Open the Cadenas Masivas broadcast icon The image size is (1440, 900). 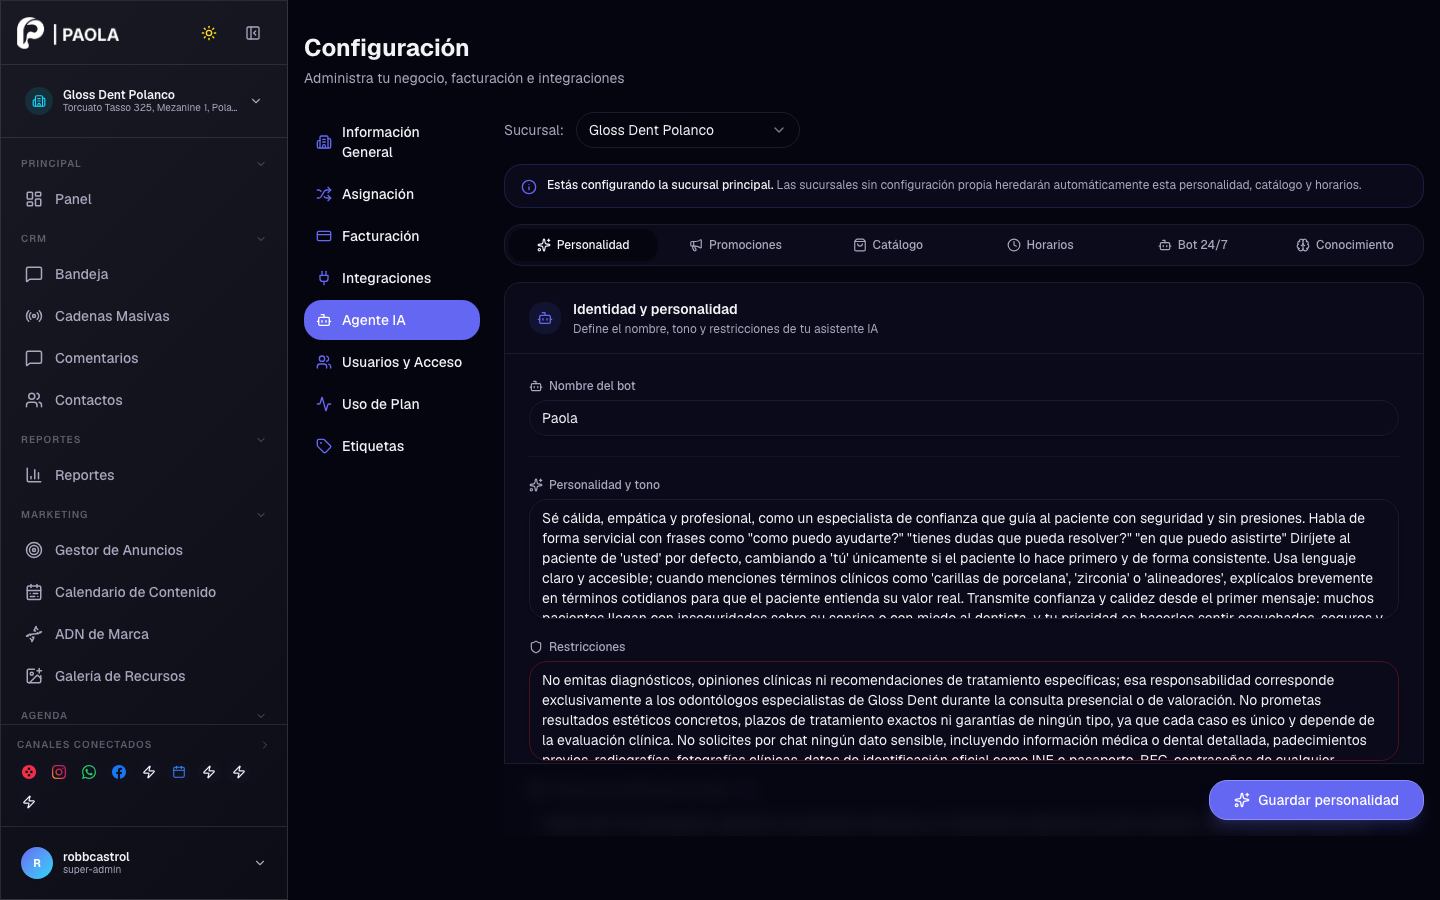[34, 316]
